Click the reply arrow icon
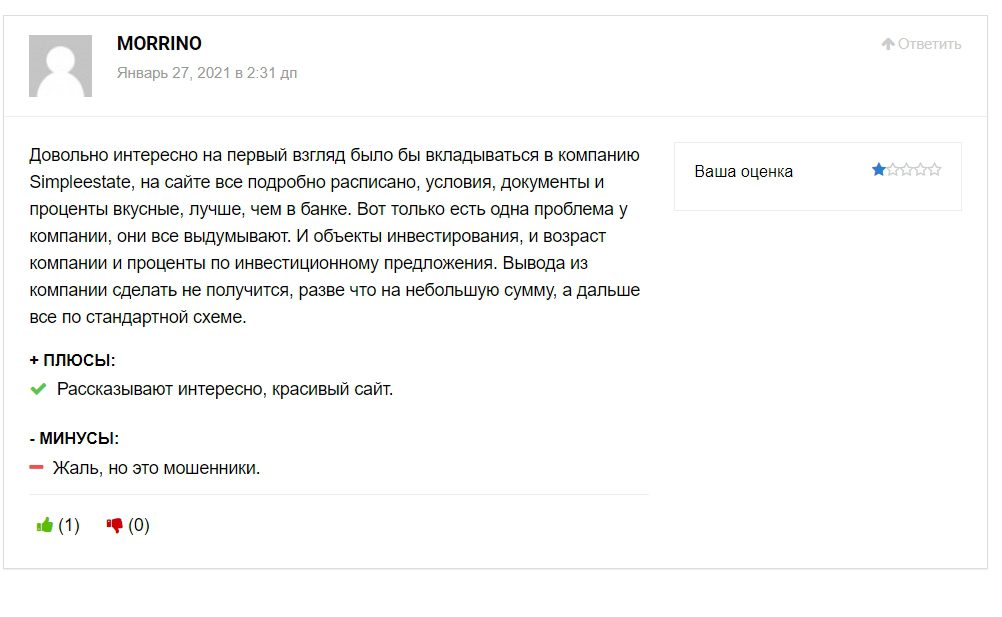 click(x=887, y=44)
